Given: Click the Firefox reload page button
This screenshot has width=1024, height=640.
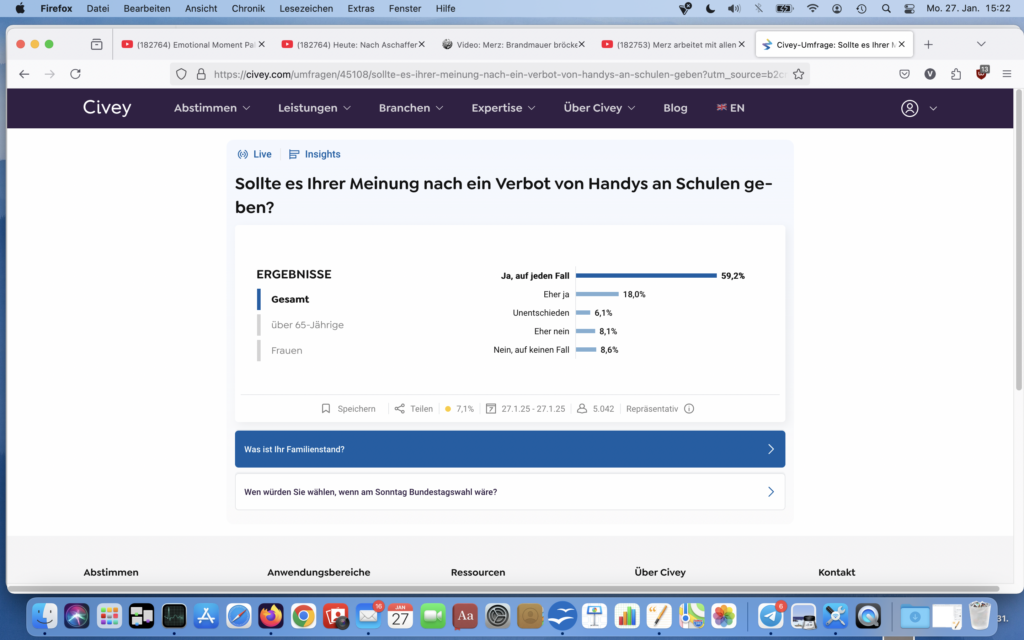Looking at the screenshot, I should [75, 74].
